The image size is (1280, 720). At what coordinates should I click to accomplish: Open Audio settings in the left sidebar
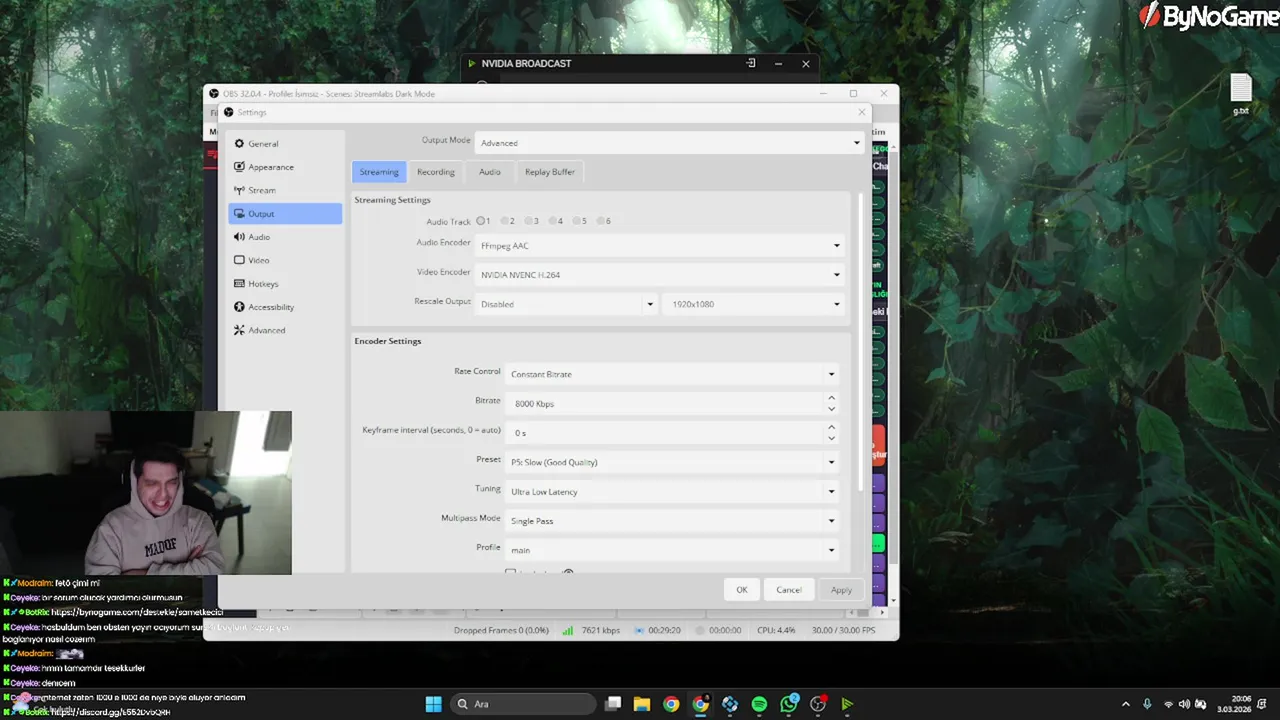285,237
